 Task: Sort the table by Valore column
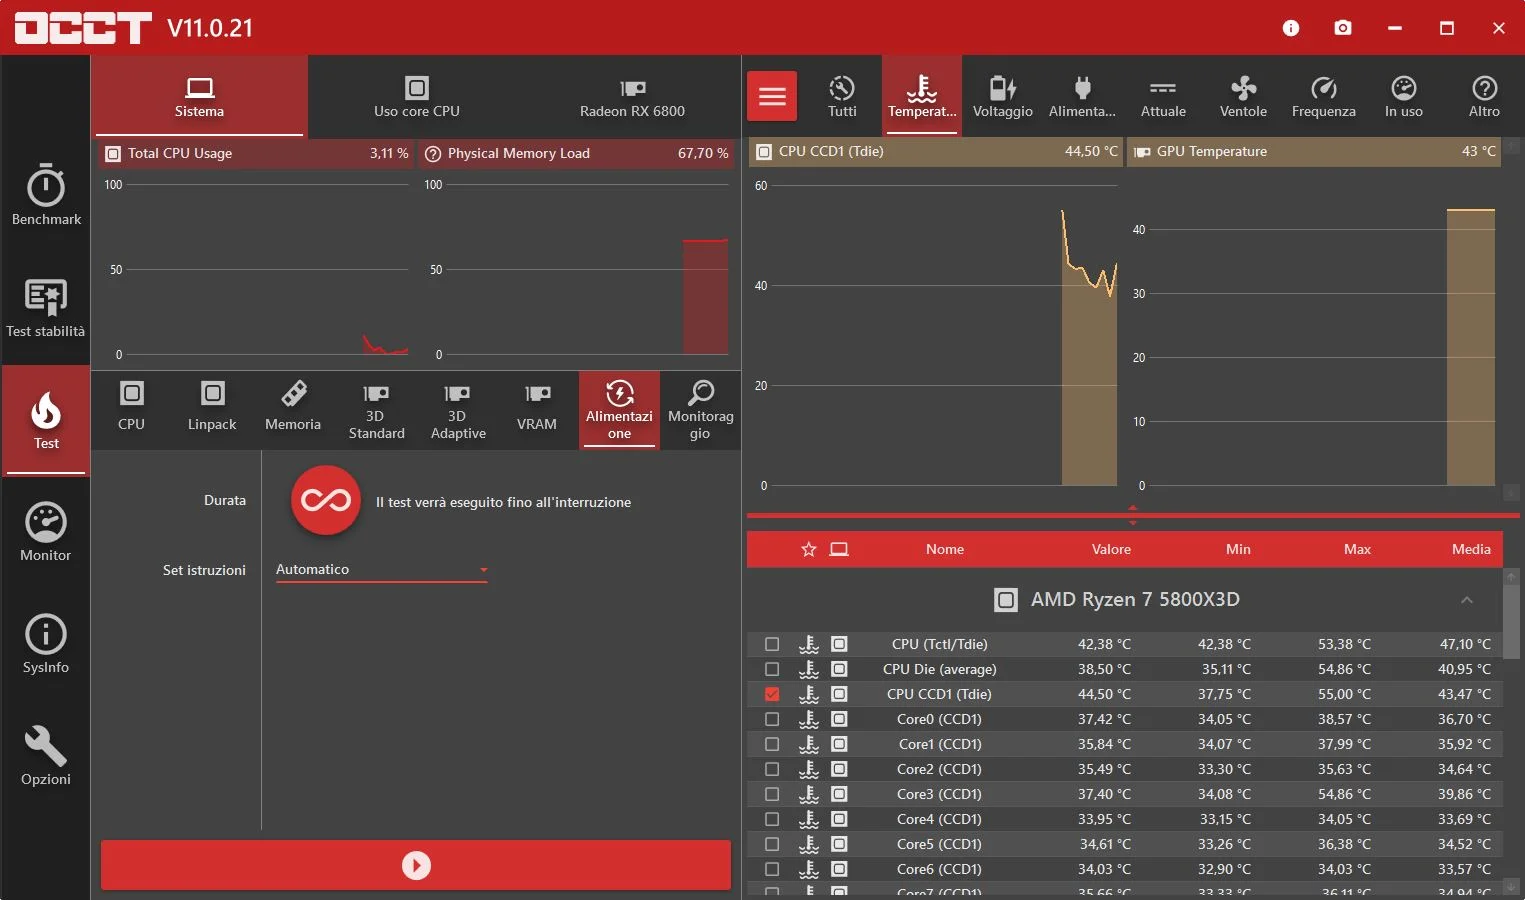(1111, 549)
